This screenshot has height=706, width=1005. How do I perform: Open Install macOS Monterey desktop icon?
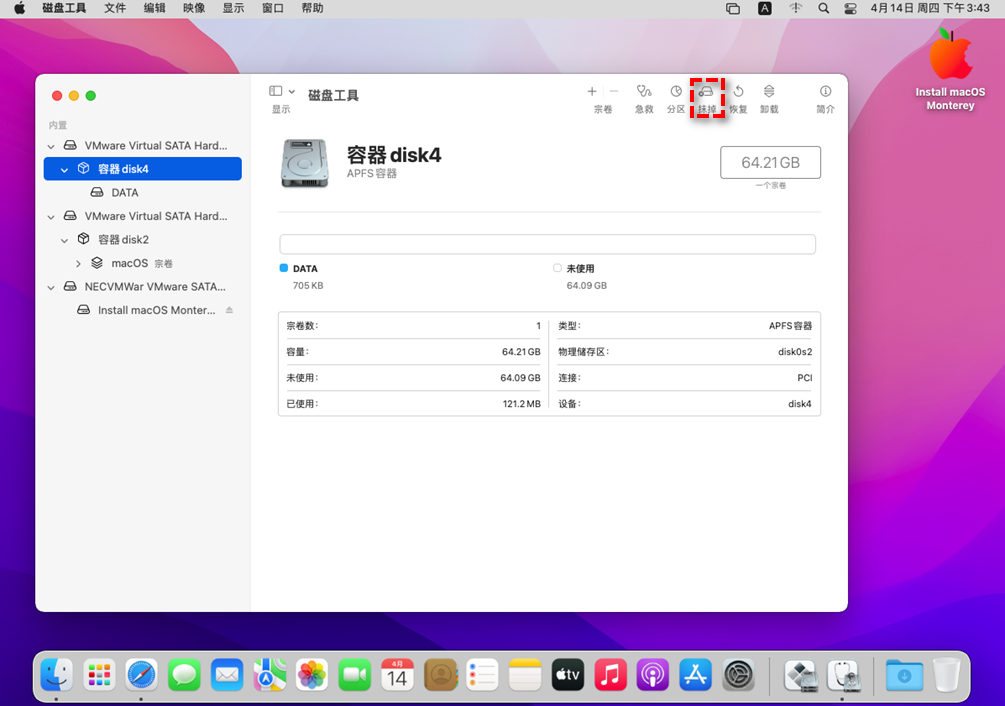click(951, 69)
